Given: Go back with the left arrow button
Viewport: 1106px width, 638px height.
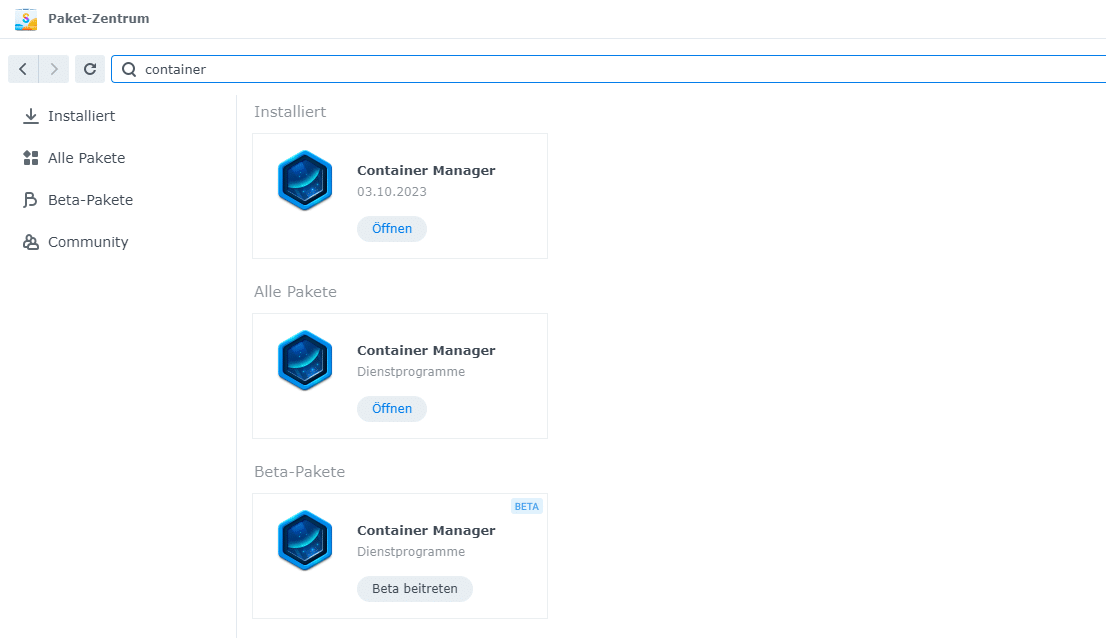Looking at the screenshot, I should point(23,69).
